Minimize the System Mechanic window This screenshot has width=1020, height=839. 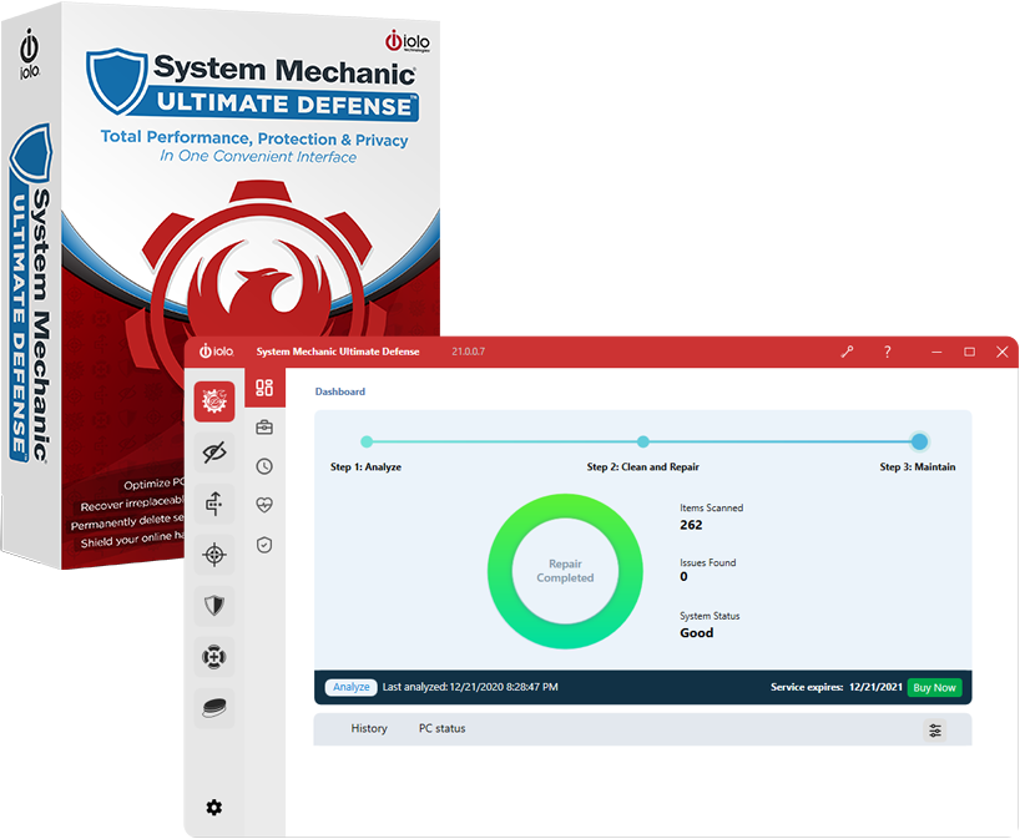pyautogui.click(x=937, y=352)
